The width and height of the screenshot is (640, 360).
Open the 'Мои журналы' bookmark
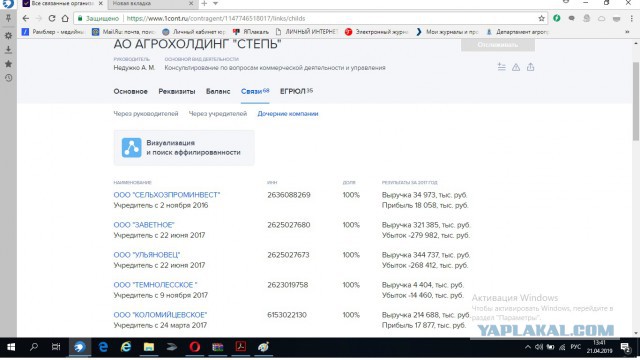point(447,31)
